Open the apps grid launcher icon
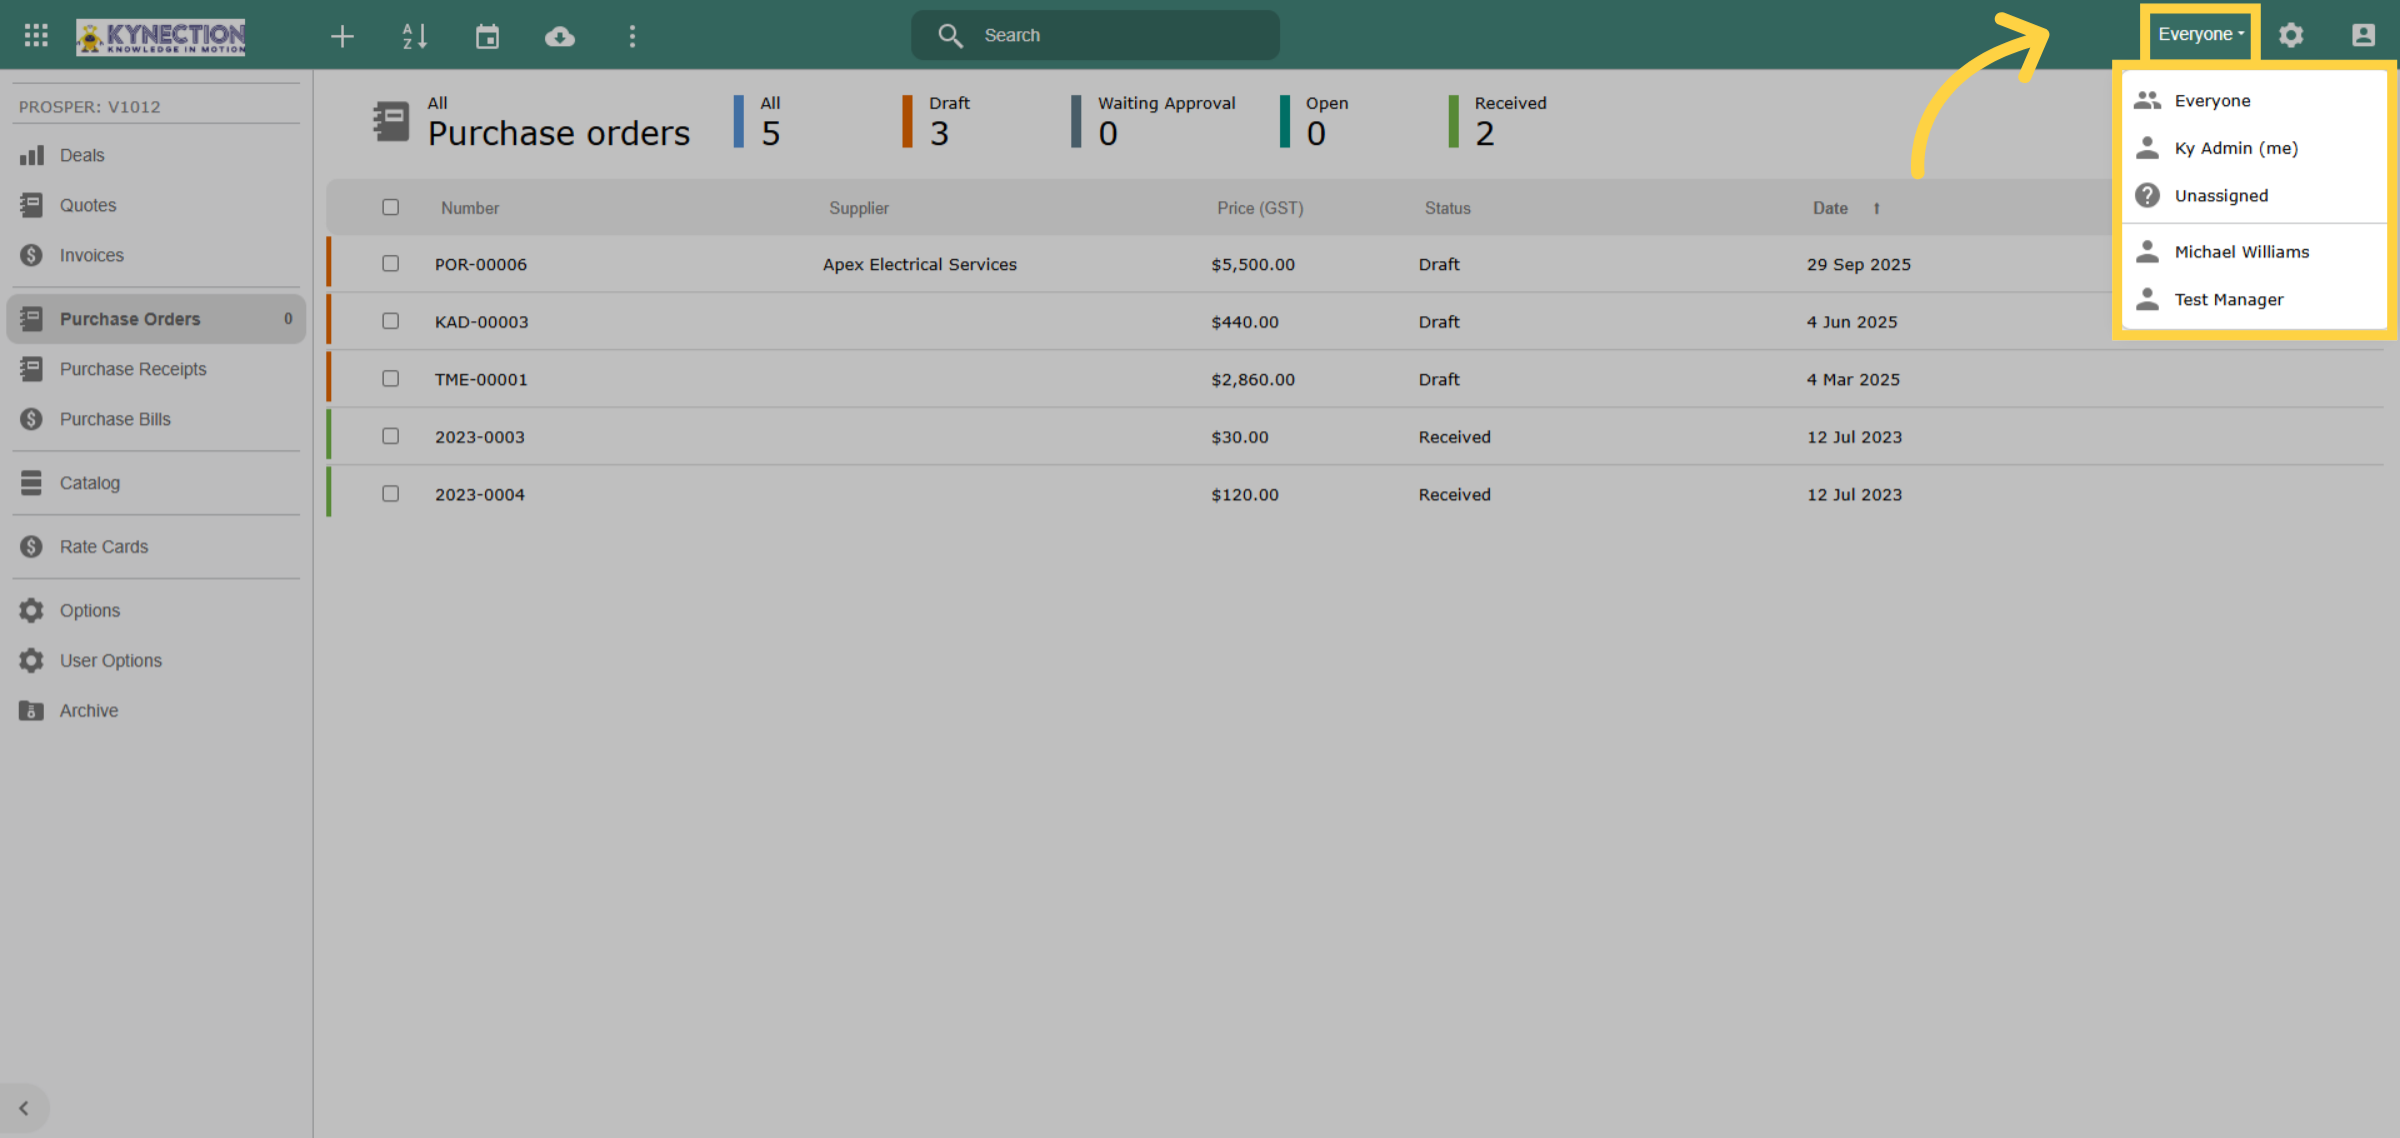 point(36,36)
